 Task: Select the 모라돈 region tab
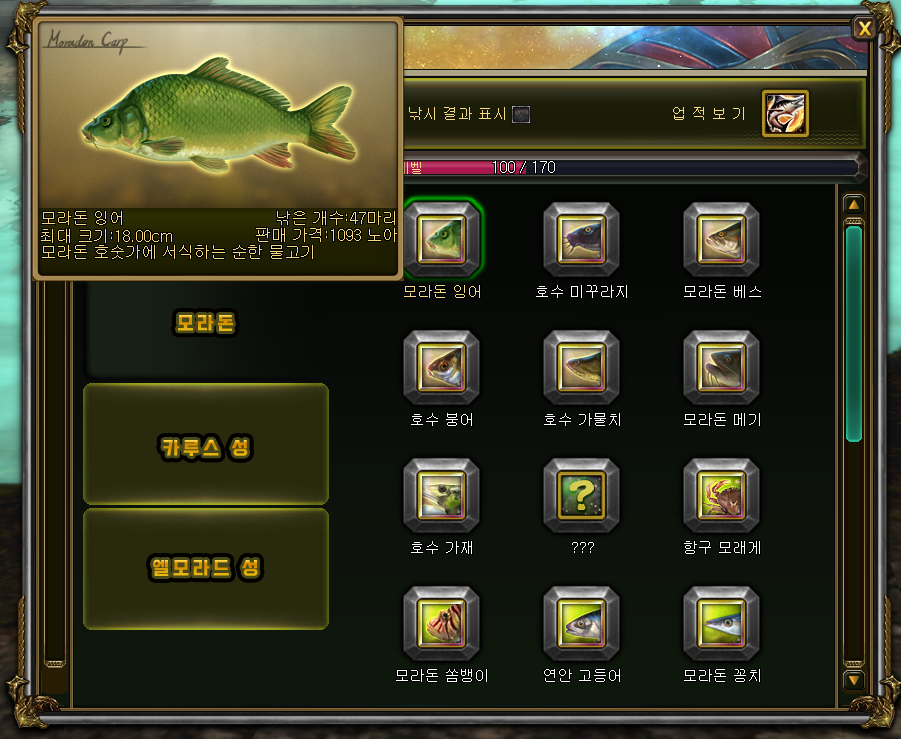click(x=206, y=322)
